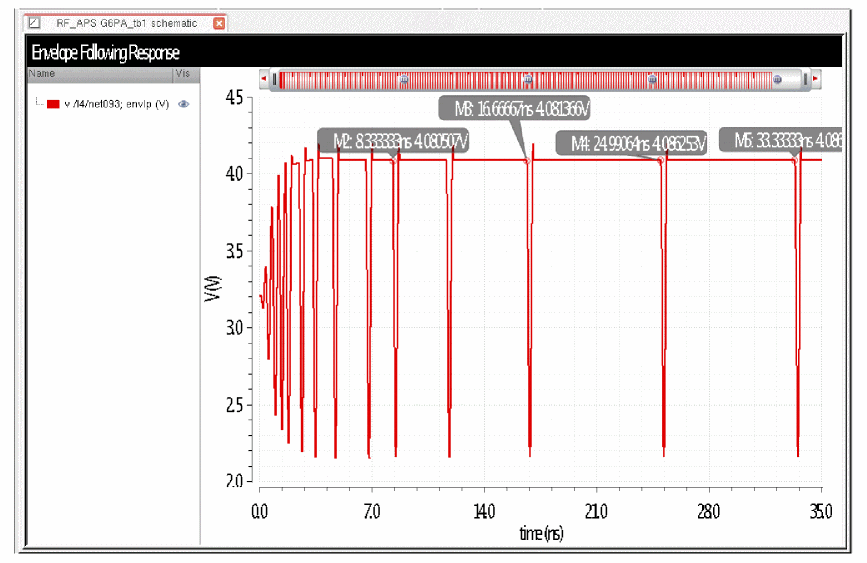The width and height of the screenshot is (867, 563).
Task: Click the right arrow of overview strip
Action: click(x=815, y=78)
